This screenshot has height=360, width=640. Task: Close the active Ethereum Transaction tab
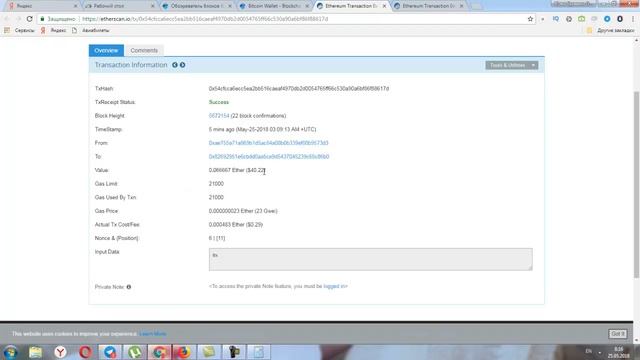click(x=384, y=6)
